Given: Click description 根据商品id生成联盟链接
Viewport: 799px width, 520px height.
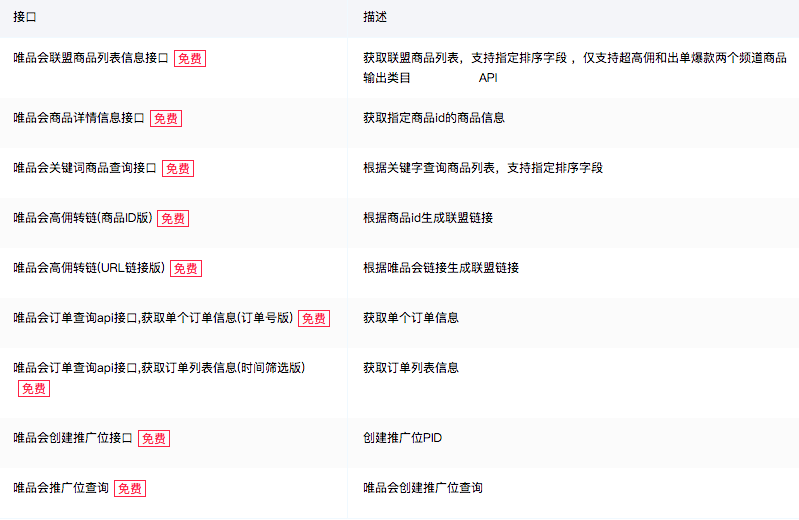Looking at the screenshot, I should pyautogui.click(x=428, y=218).
